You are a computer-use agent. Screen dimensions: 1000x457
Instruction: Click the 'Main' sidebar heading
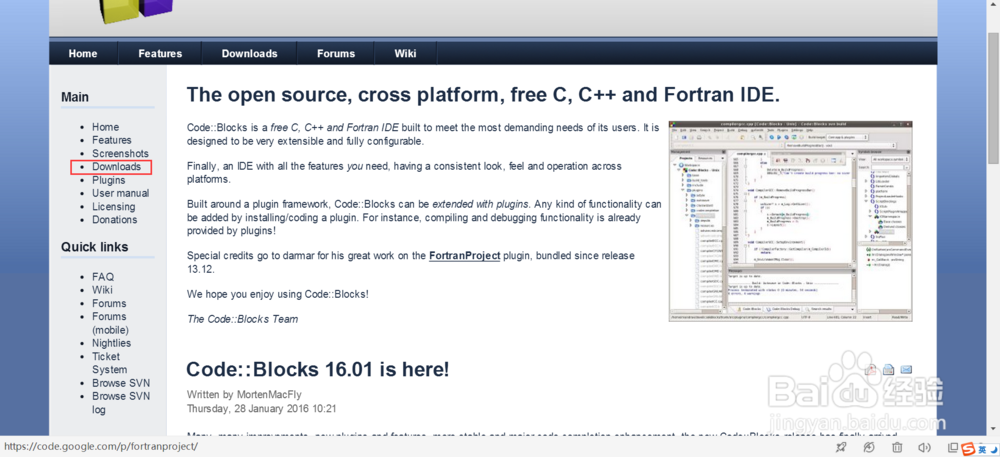[75, 98]
